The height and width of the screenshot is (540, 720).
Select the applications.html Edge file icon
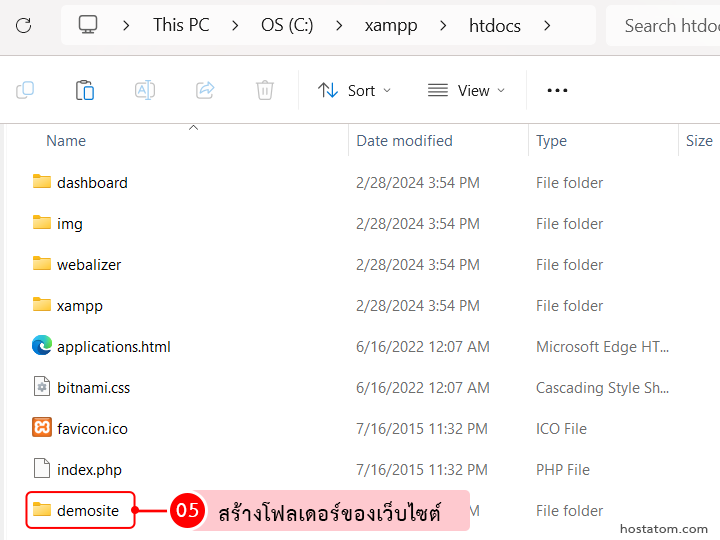tap(41, 346)
